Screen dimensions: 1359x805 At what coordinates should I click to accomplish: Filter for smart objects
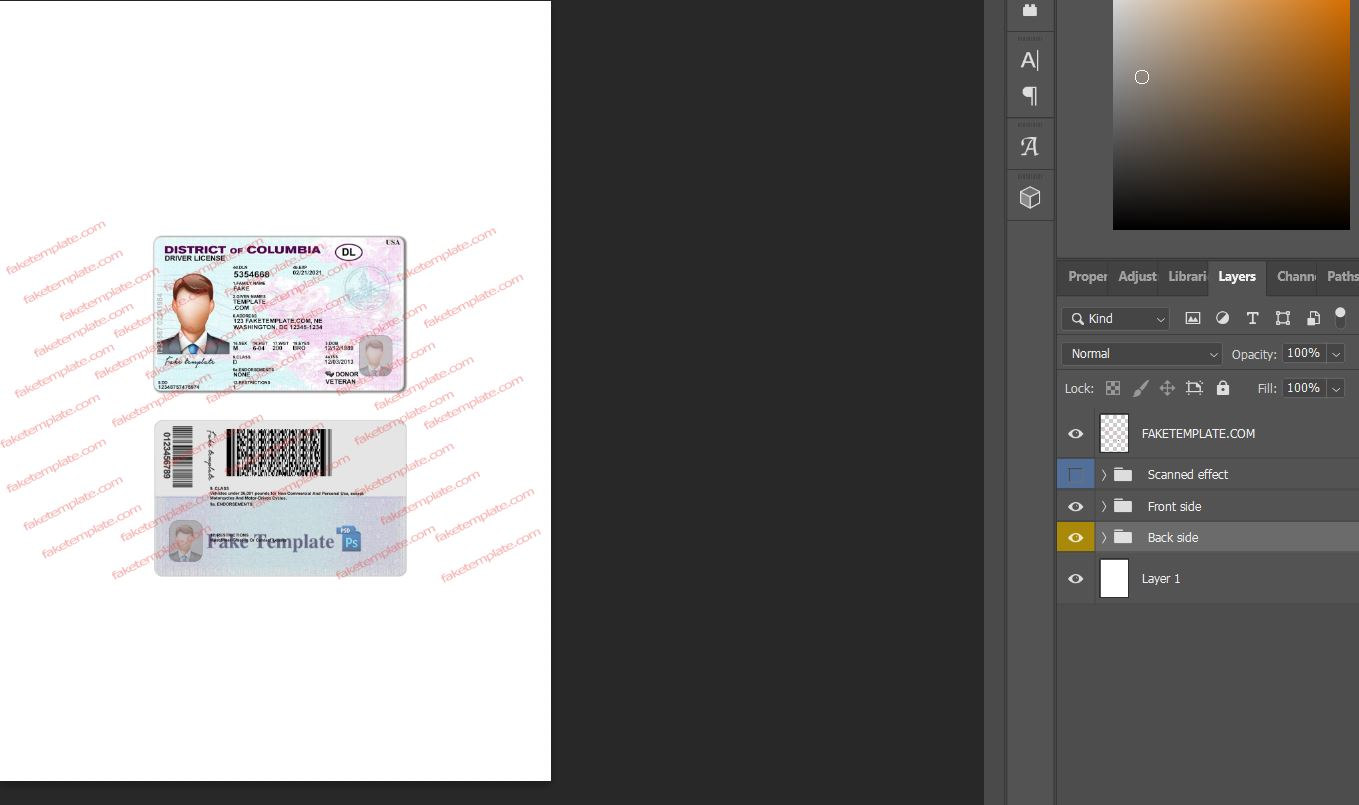tap(1313, 318)
